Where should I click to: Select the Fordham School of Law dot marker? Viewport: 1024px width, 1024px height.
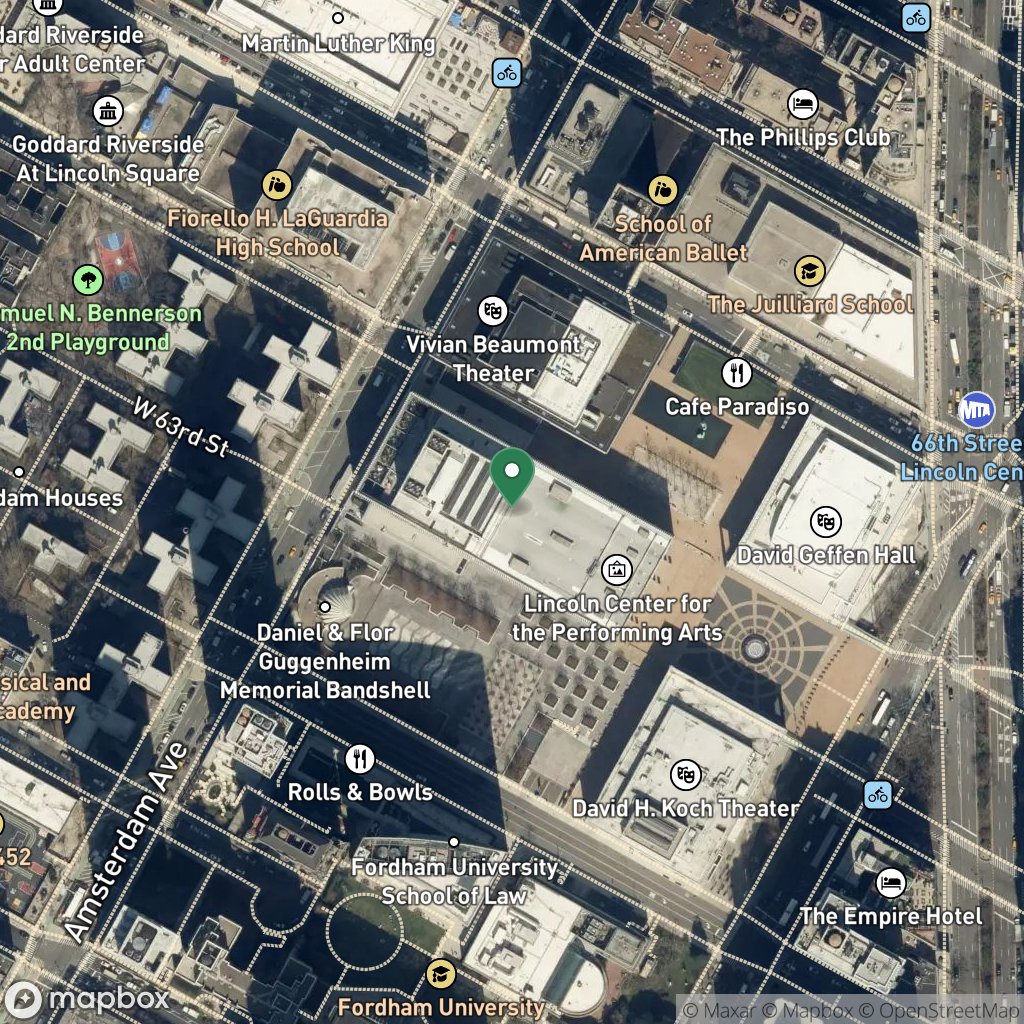coord(454,842)
